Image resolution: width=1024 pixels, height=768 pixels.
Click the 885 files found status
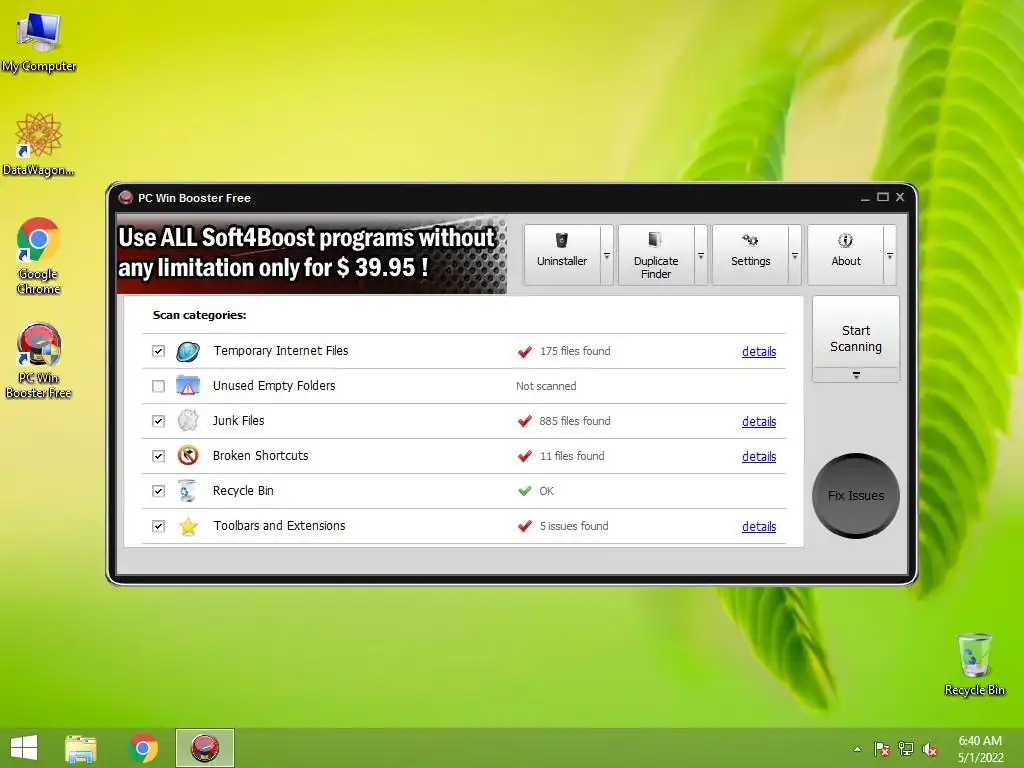[575, 421]
